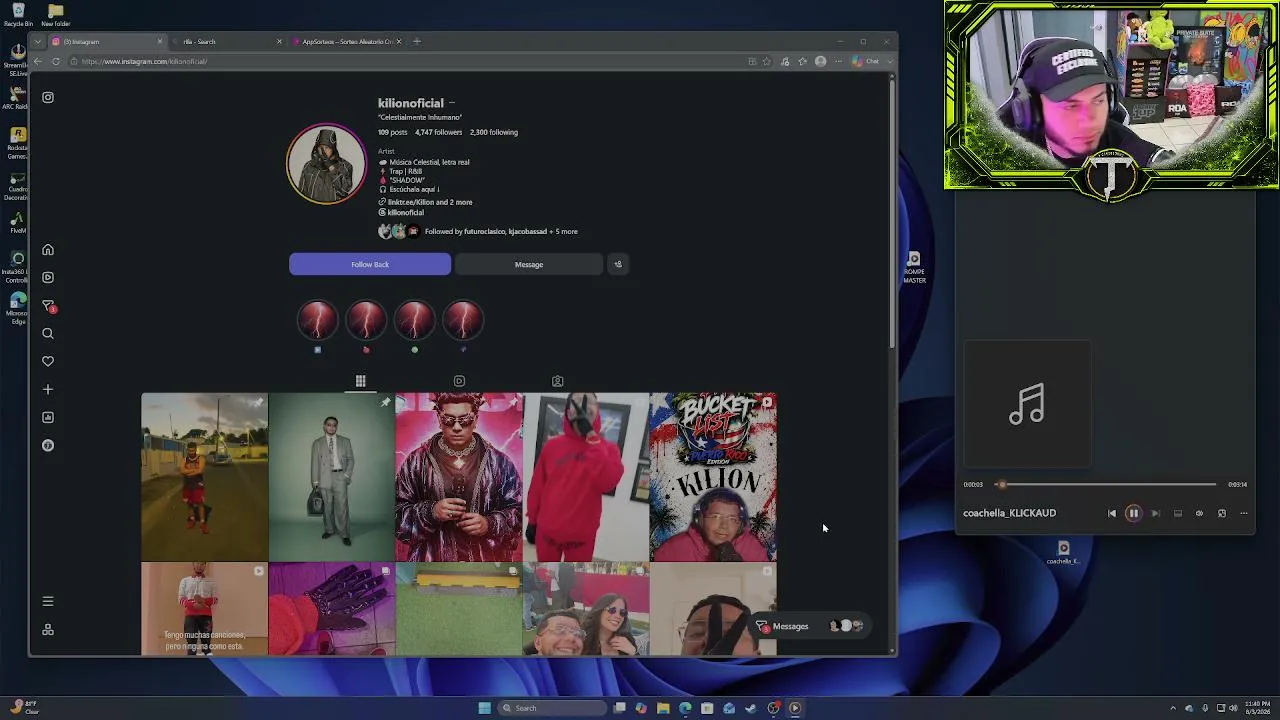Open the dashboard icon in Instagram sidebar
The width and height of the screenshot is (1280, 720).
[48, 418]
